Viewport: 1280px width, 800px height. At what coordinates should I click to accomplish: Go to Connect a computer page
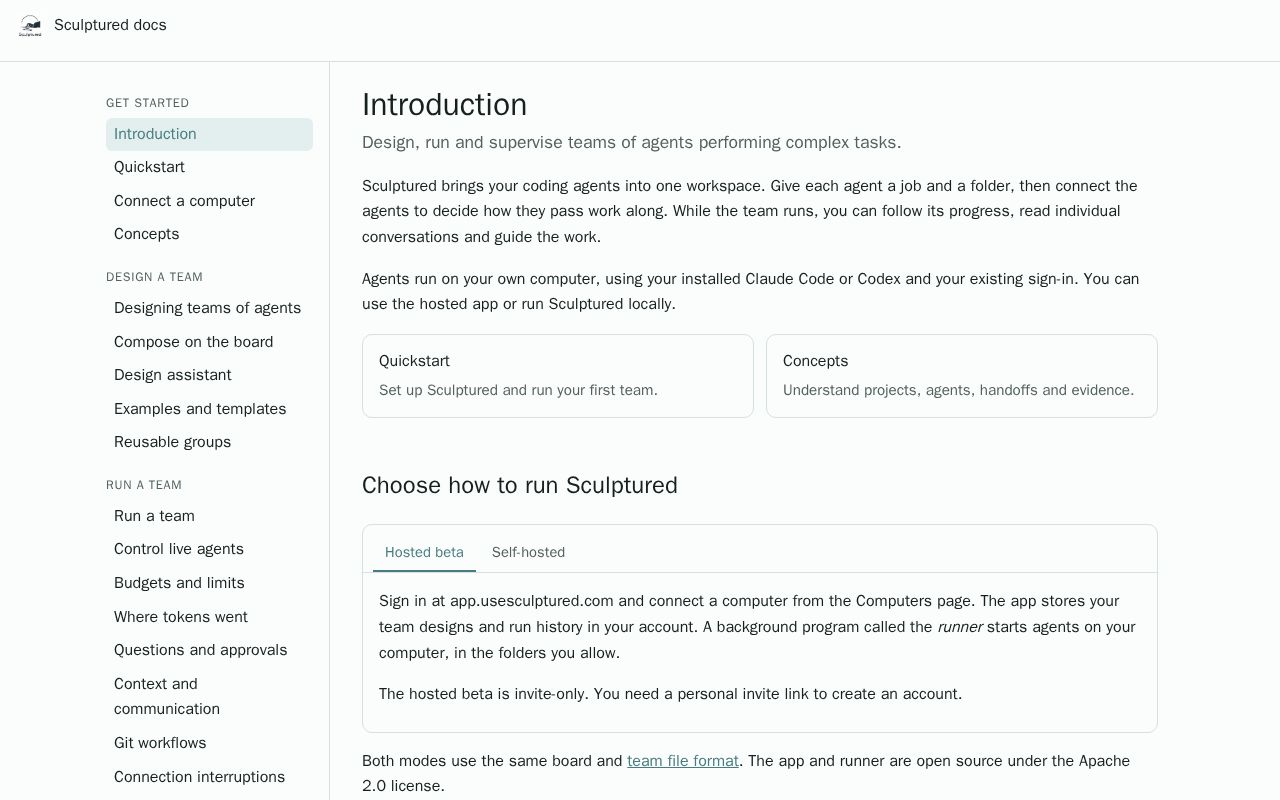[209, 201]
